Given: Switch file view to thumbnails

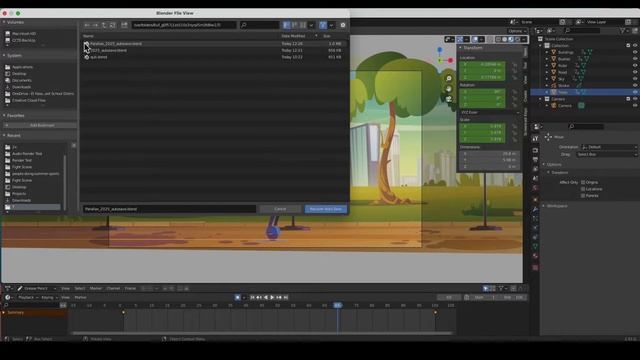Looking at the screenshot, I should (x=303, y=25).
